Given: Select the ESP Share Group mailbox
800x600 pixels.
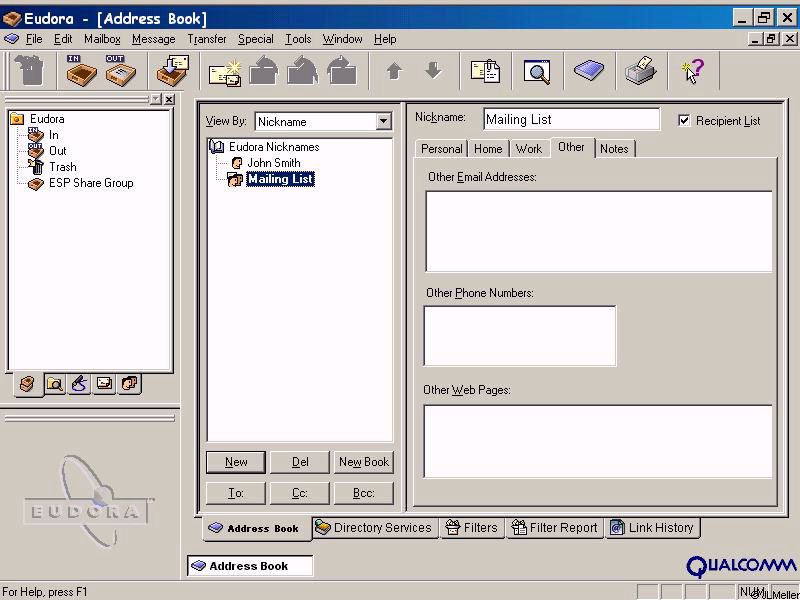Looking at the screenshot, I should pyautogui.click(x=91, y=183).
